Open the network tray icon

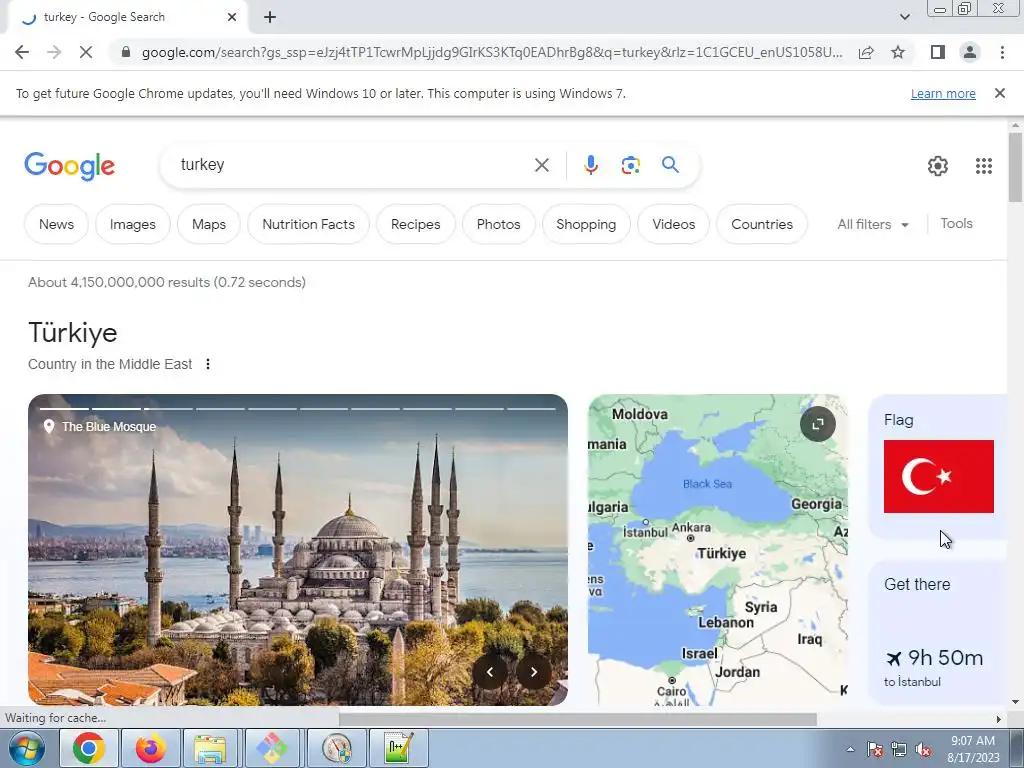(x=899, y=750)
